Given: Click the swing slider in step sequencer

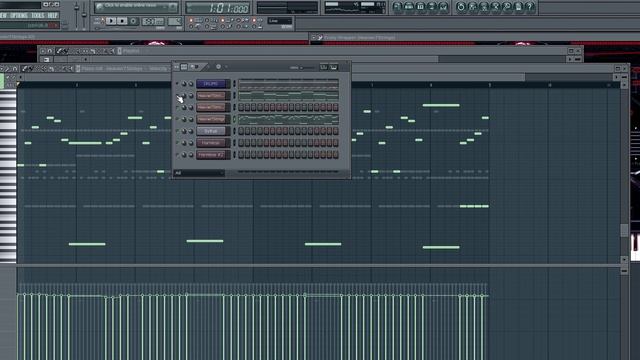Looking at the screenshot, I should tap(302, 67).
